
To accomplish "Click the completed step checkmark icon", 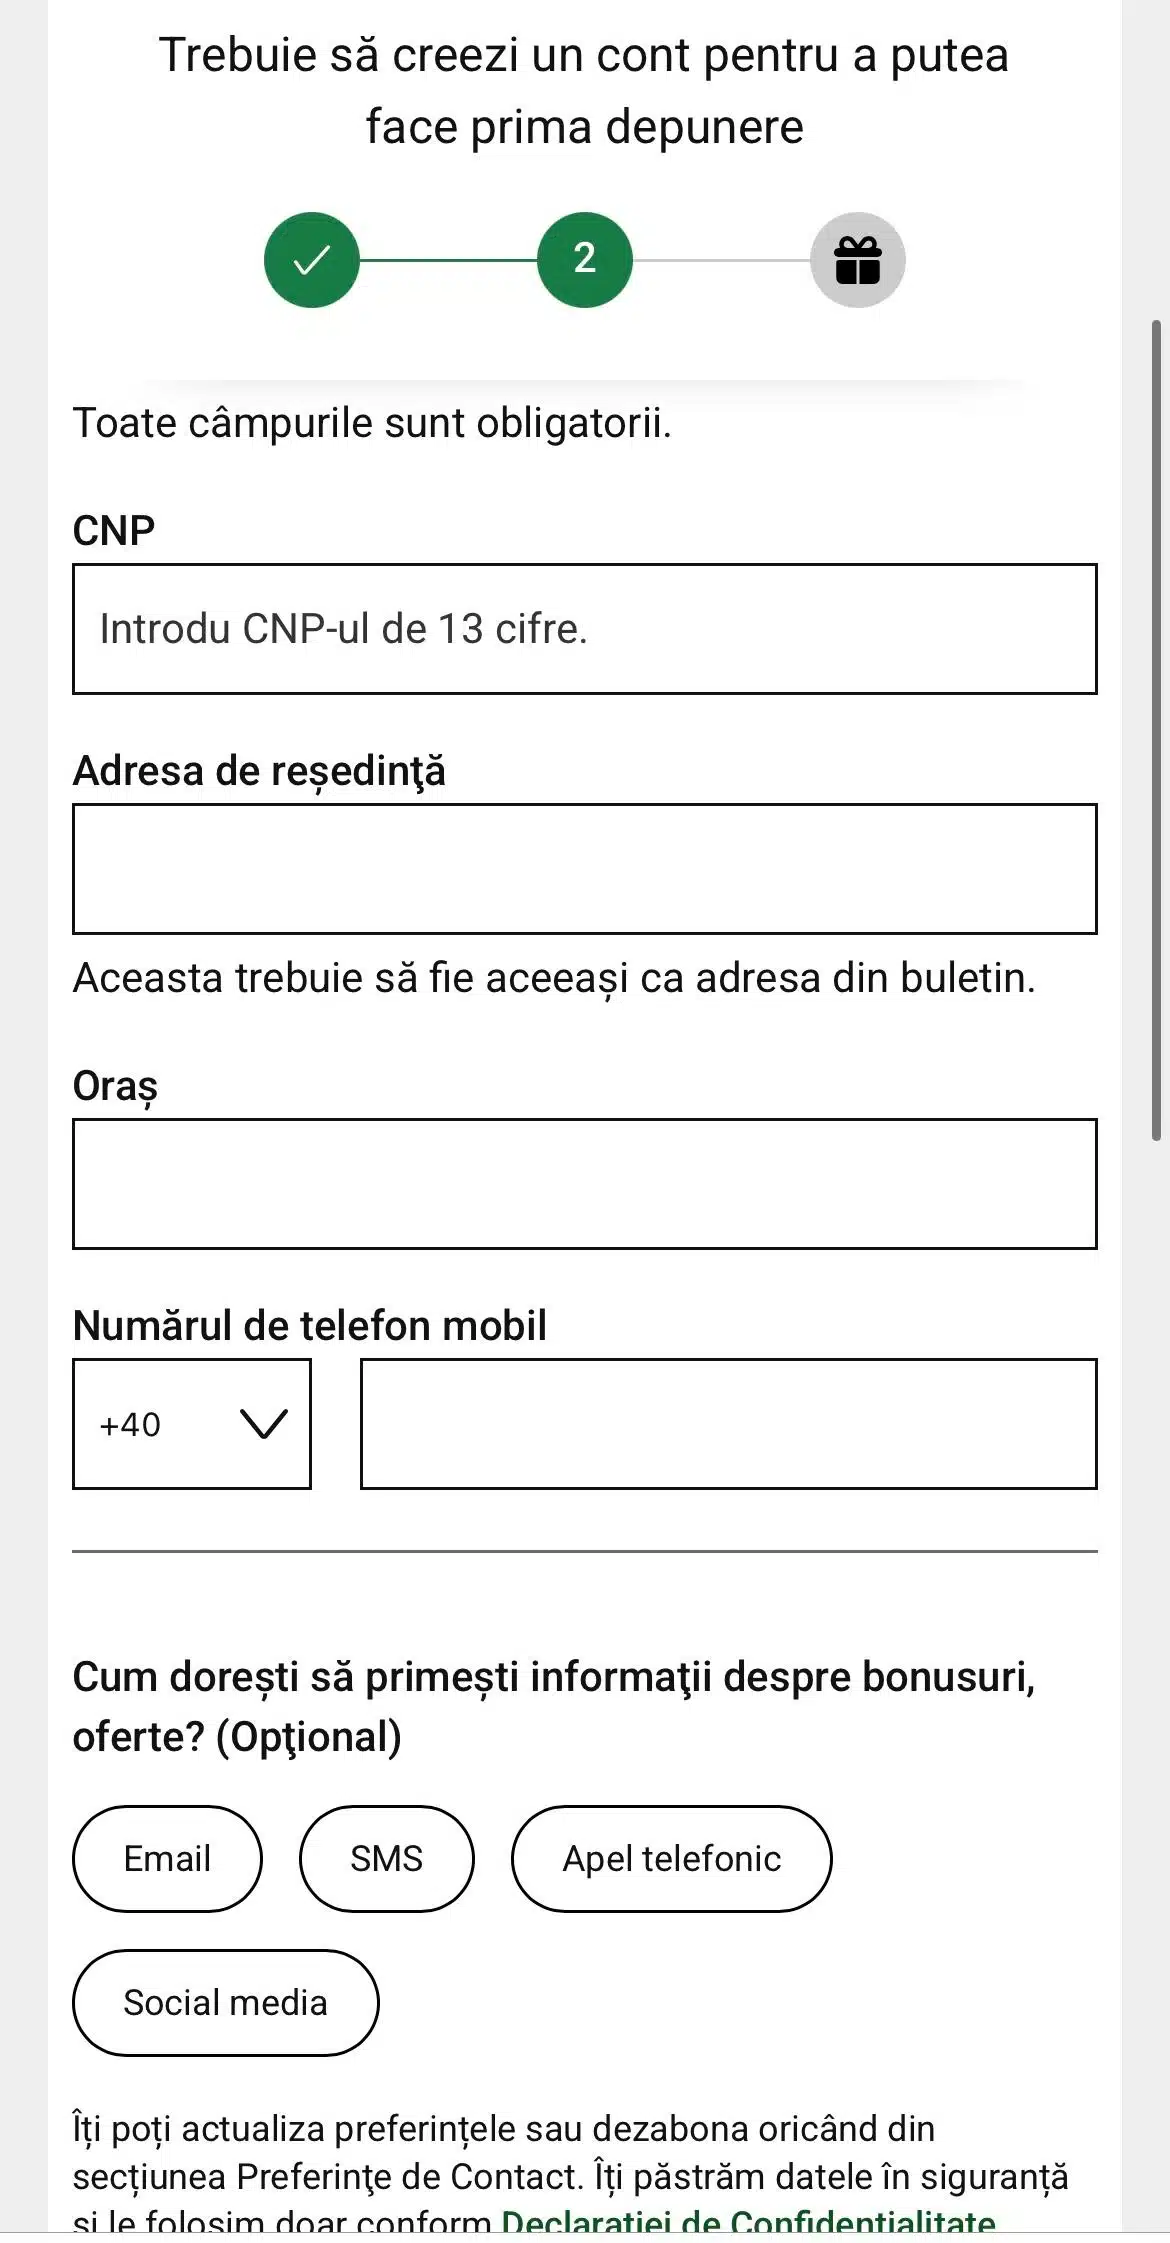I will (x=311, y=260).
